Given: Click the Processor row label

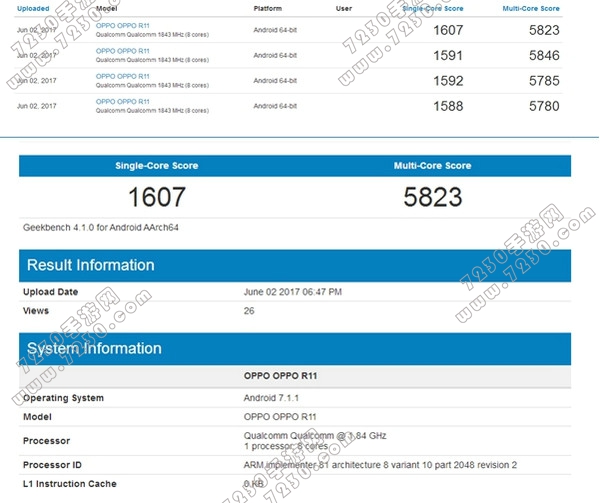Looking at the screenshot, I should tap(46, 441).
